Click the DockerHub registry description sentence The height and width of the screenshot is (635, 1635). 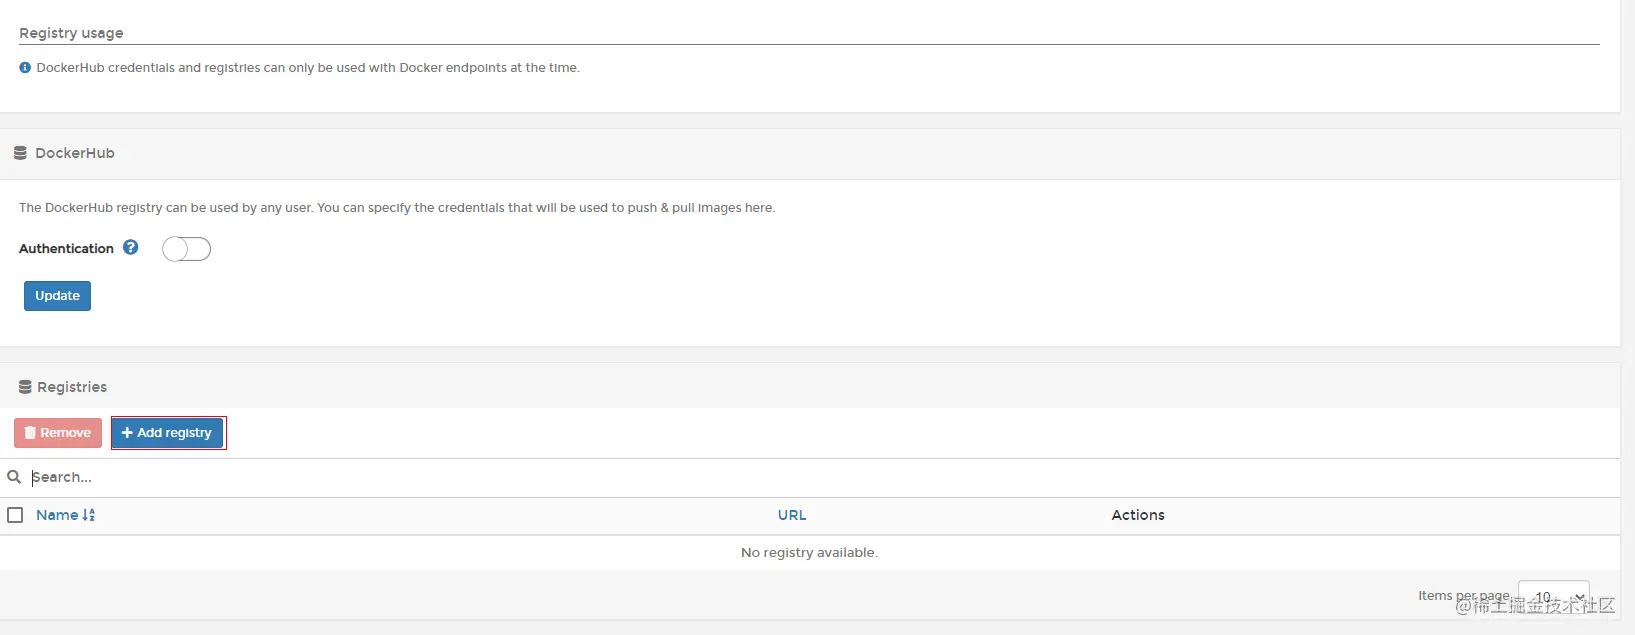click(x=397, y=208)
